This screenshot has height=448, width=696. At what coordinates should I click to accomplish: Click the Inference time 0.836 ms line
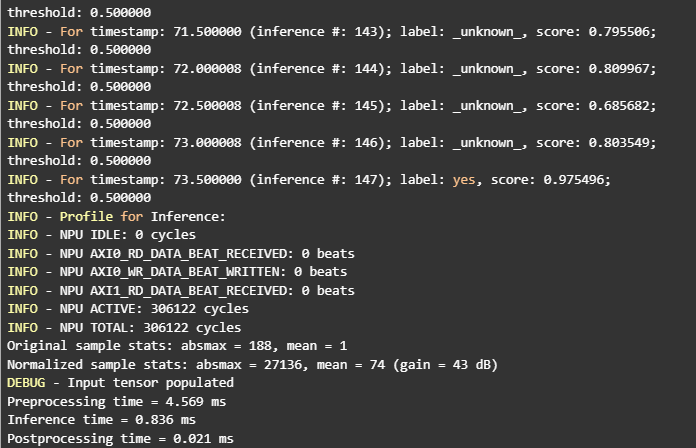pos(102,420)
